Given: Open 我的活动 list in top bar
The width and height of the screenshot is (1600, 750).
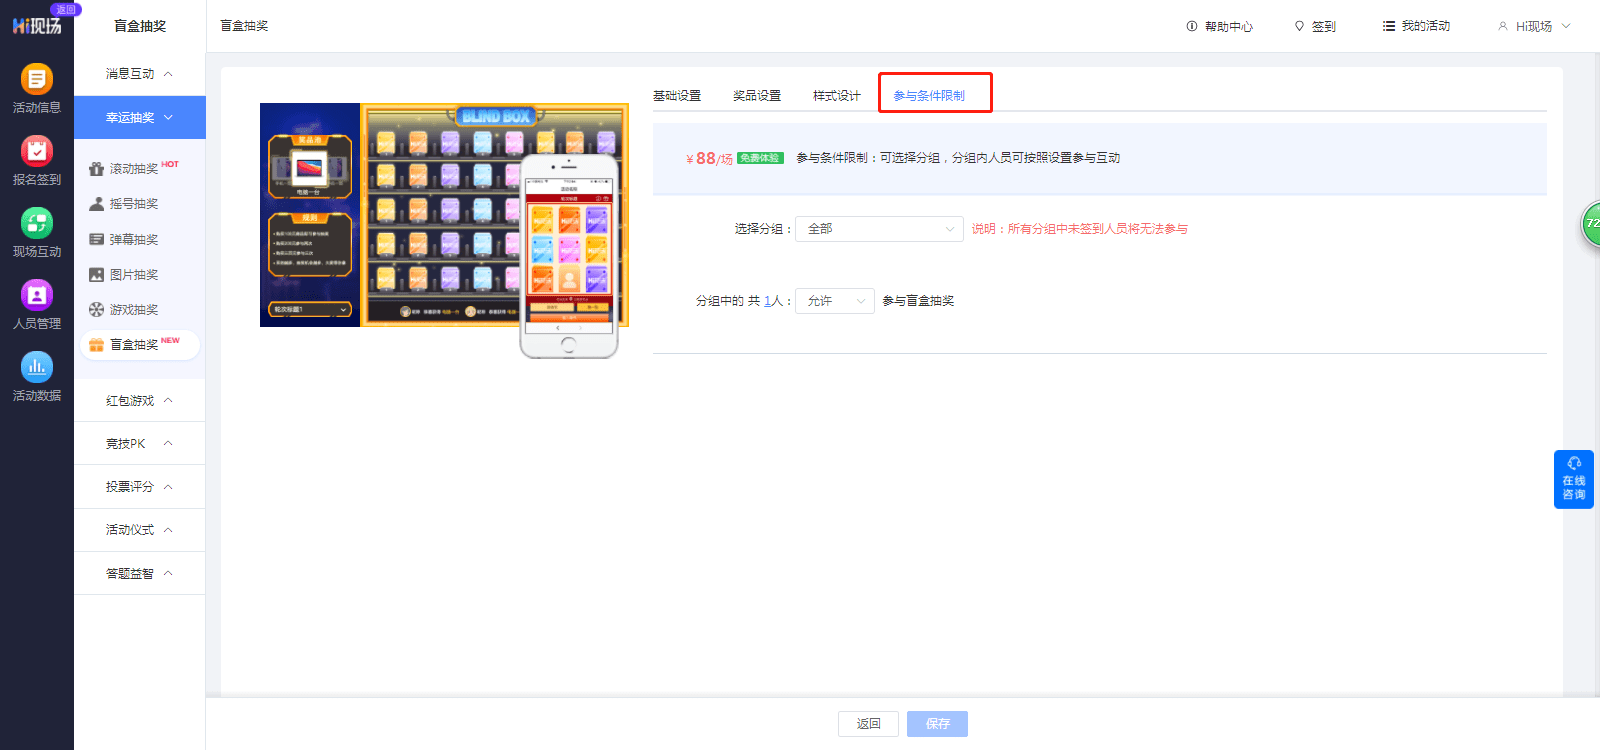Looking at the screenshot, I should [1416, 26].
